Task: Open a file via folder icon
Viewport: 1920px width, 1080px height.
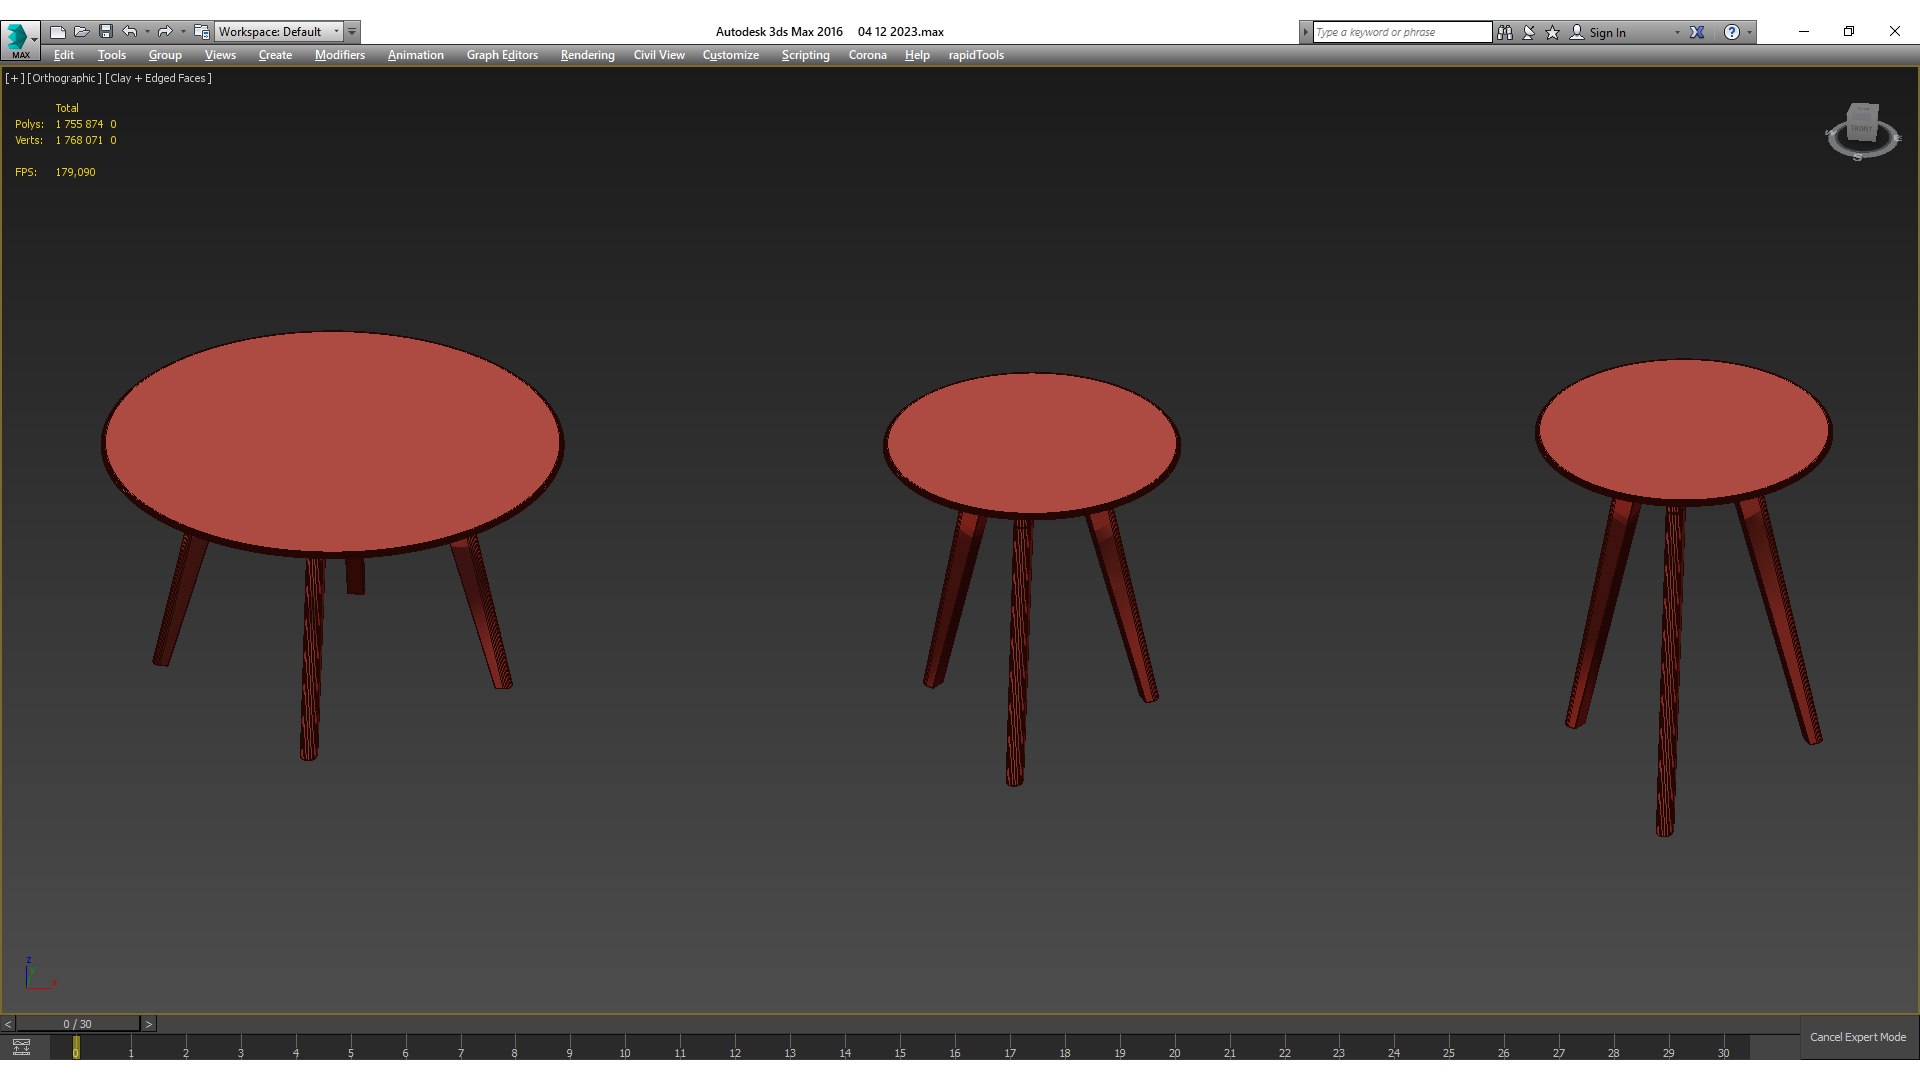Action: click(x=81, y=32)
